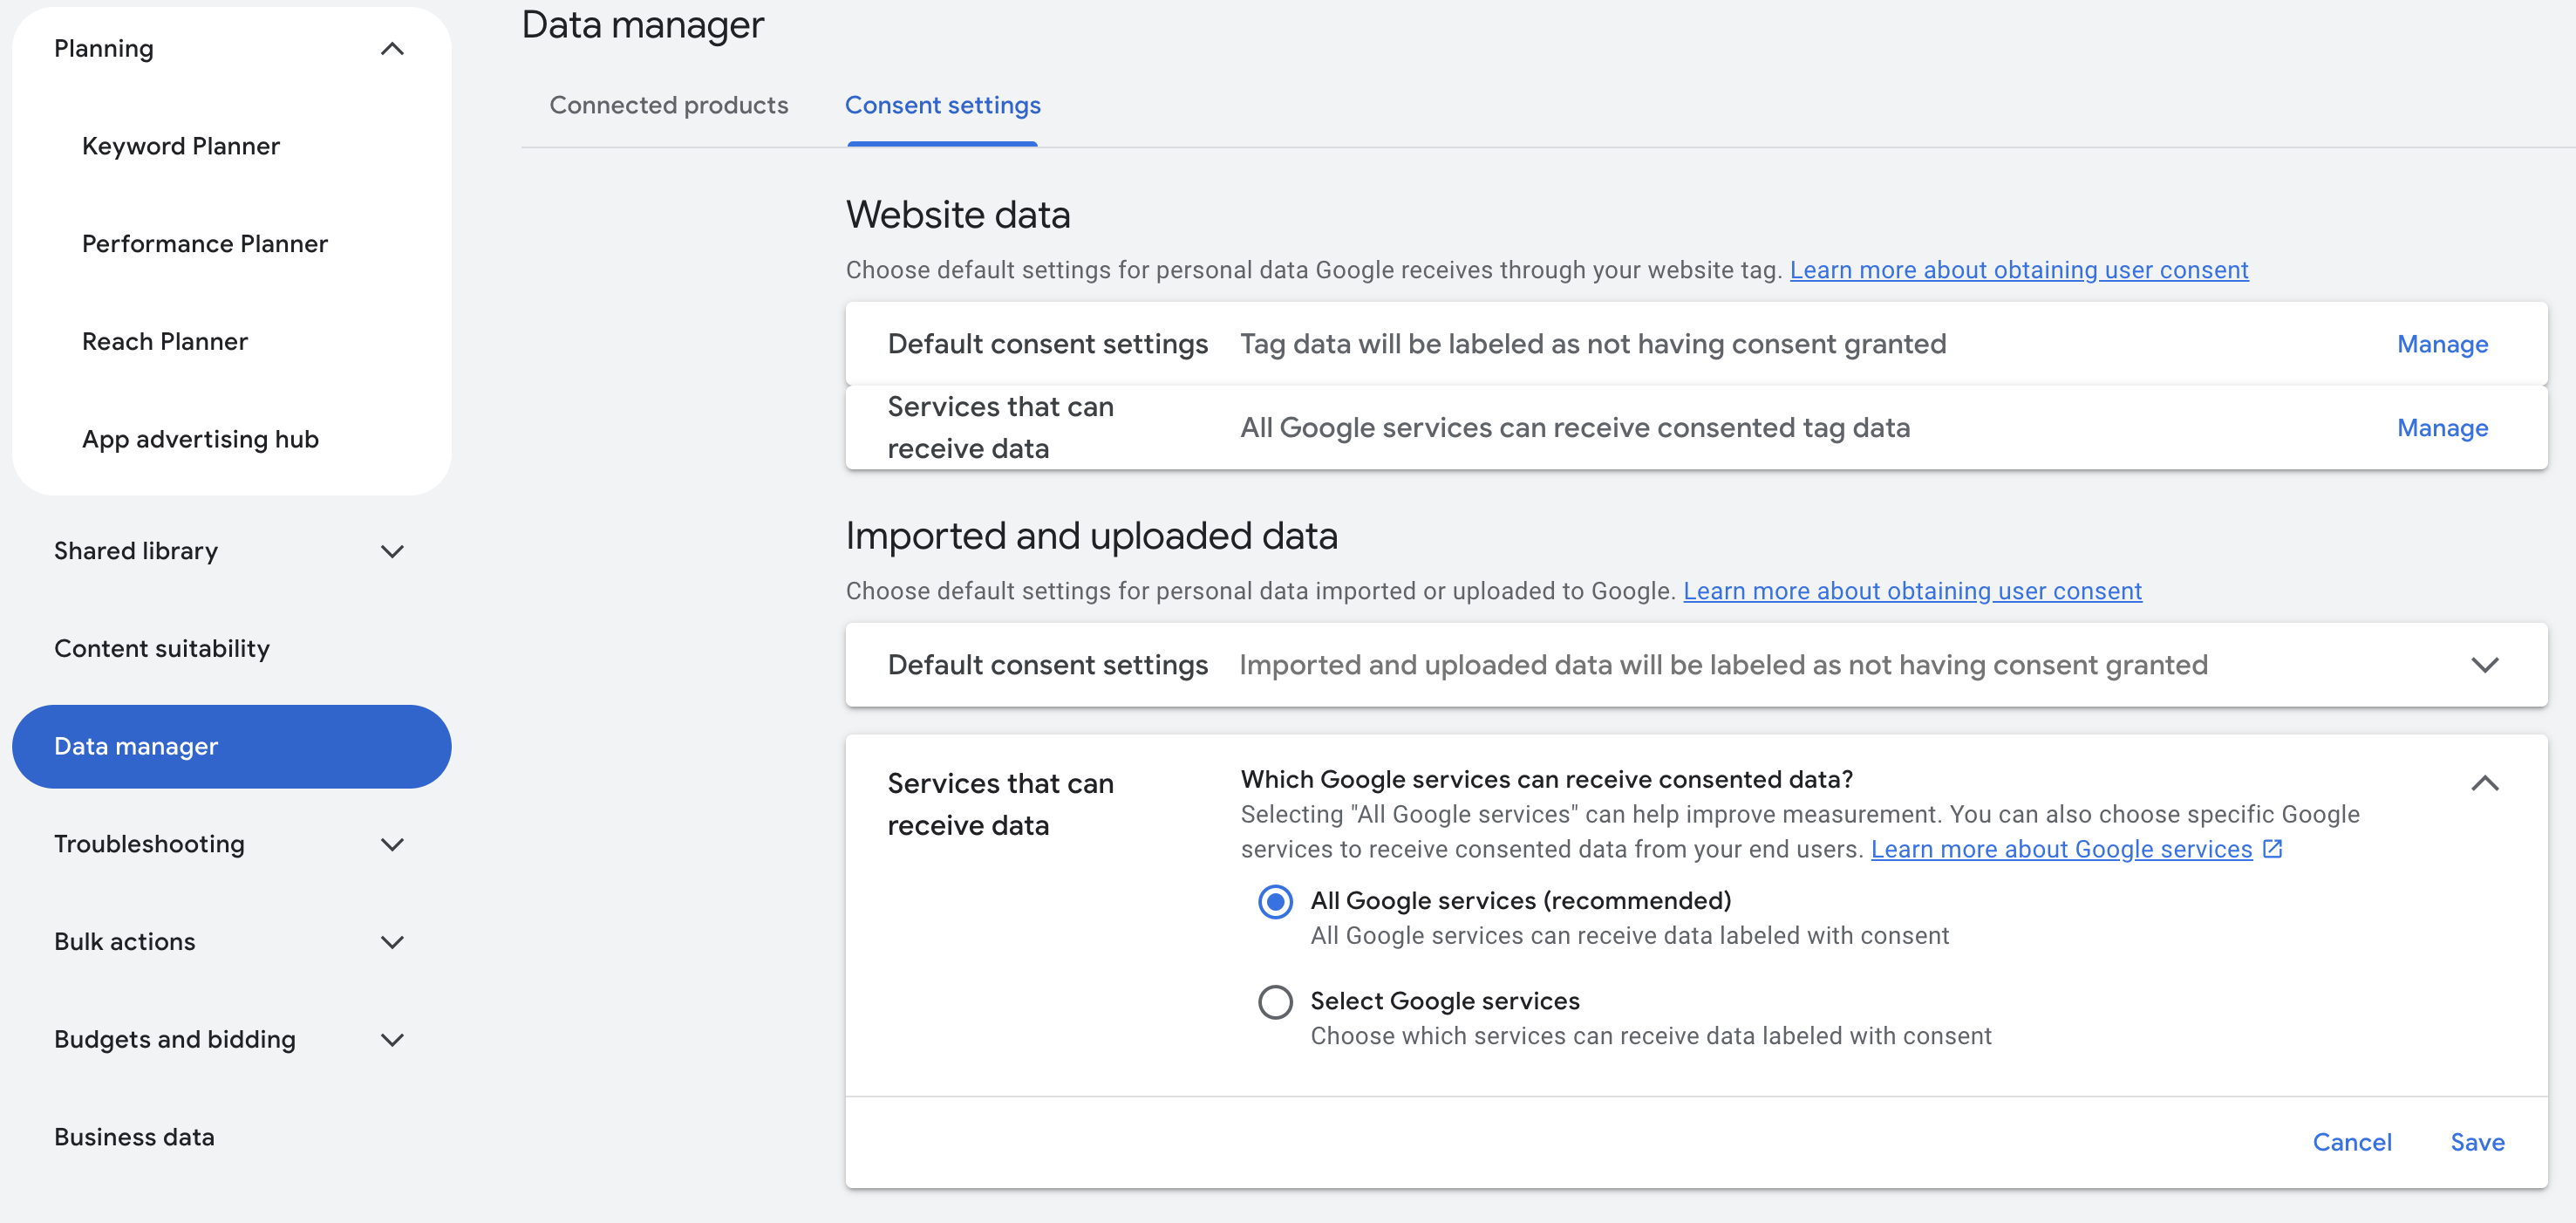2576x1223 pixels.
Task: Select All Google services radio button
Action: [1275, 901]
